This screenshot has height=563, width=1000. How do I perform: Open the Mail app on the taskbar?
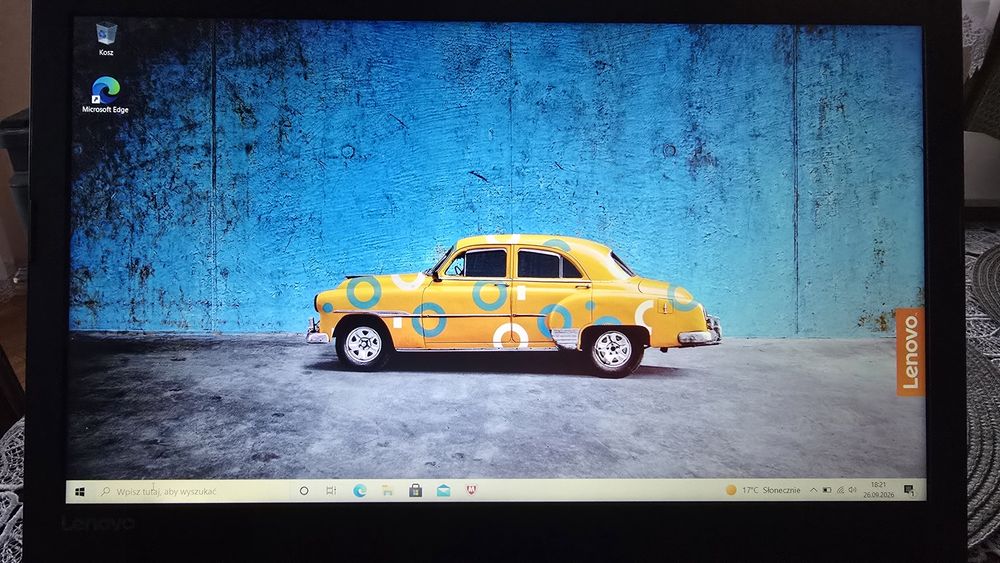[x=443, y=490]
